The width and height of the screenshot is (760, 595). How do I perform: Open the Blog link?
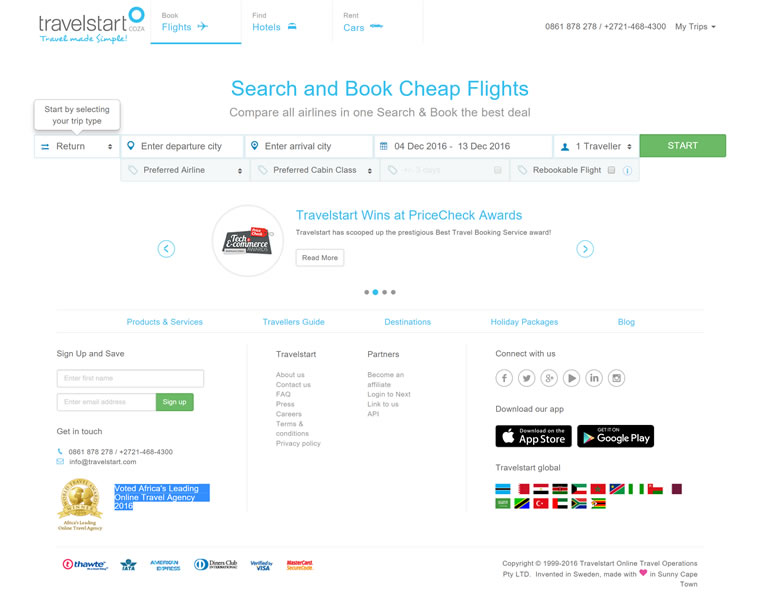coord(626,322)
